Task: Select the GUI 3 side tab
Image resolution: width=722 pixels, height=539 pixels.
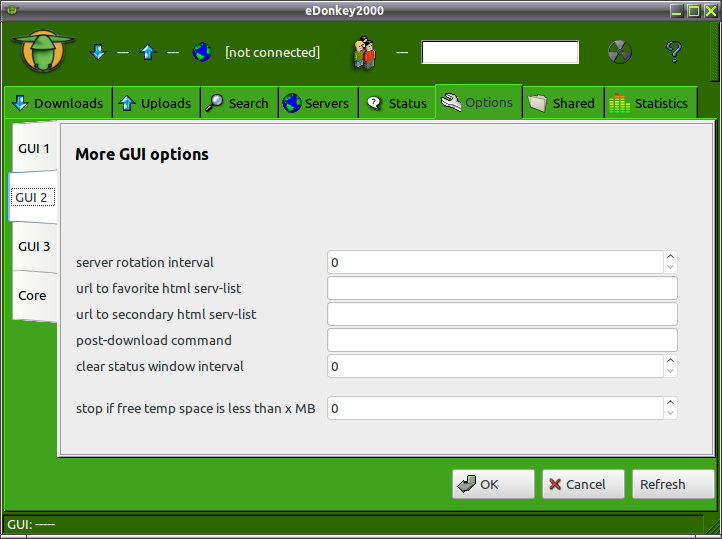Action: [x=34, y=247]
